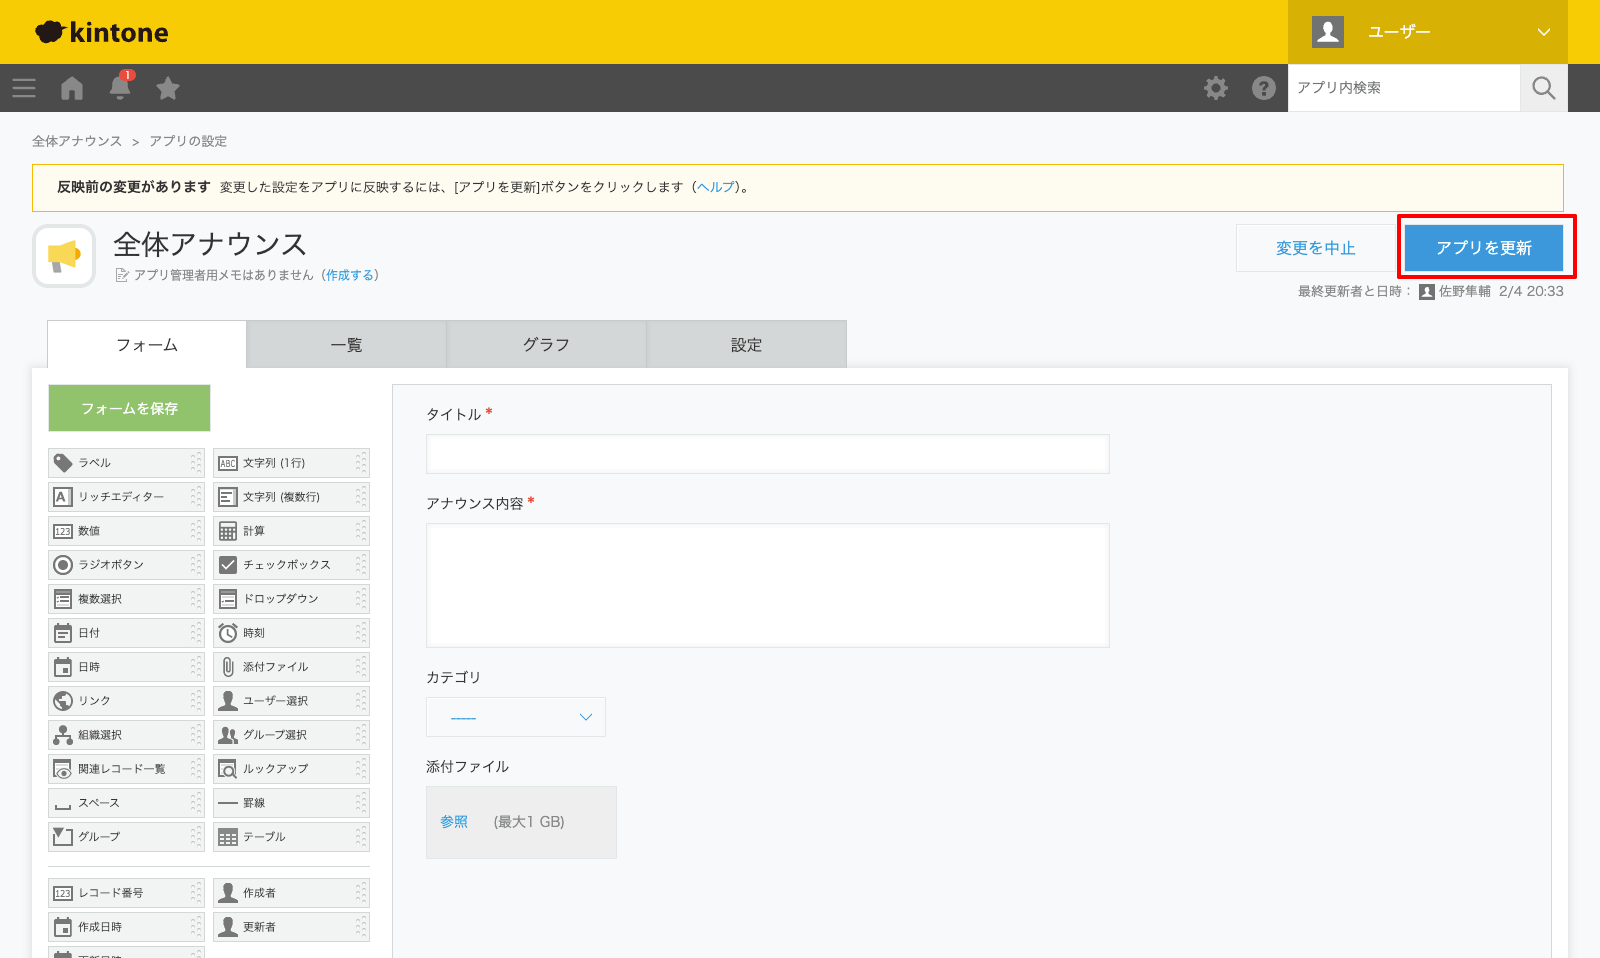Image resolution: width=1600 pixels, height=958 pixels.
Task: Add a 罫線 separator to the form
Action: [258, 802]
